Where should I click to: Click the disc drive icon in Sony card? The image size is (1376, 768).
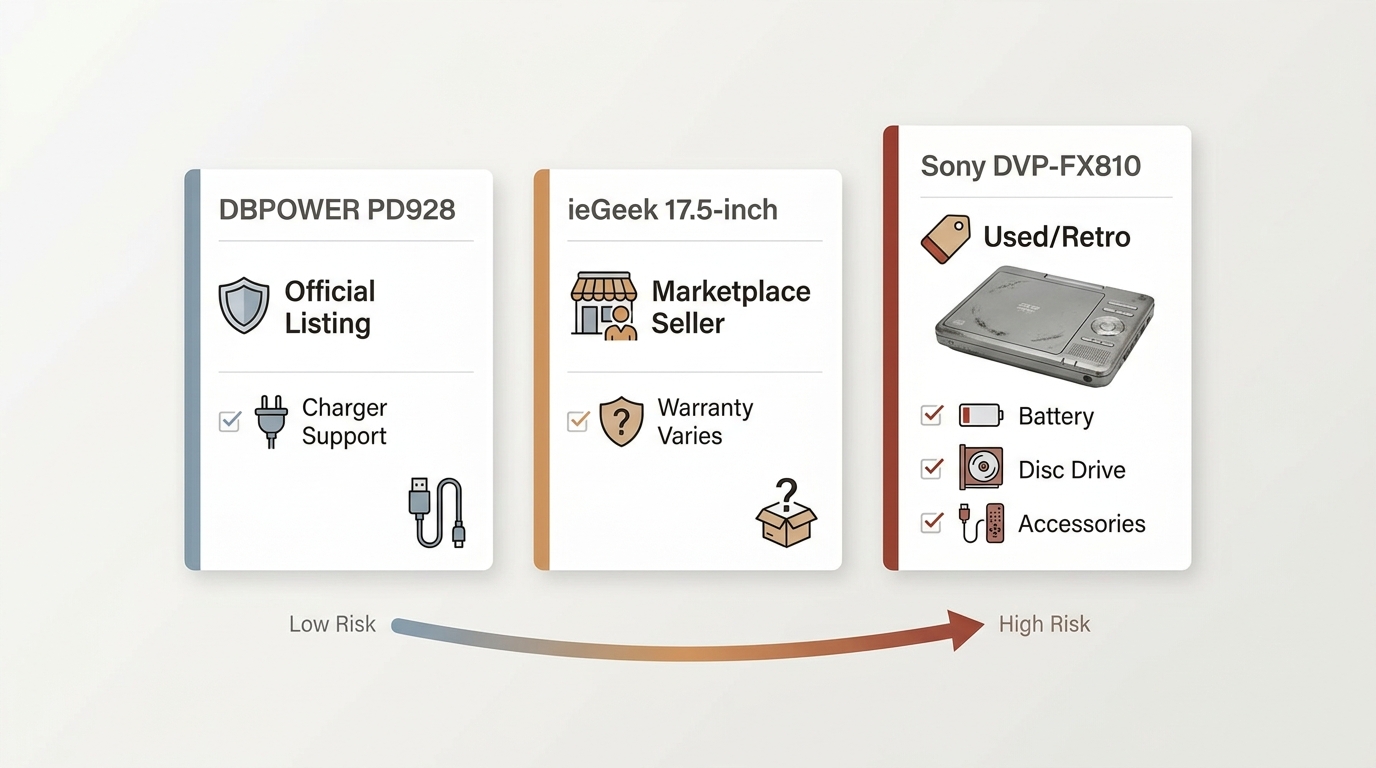pos(980,468)
